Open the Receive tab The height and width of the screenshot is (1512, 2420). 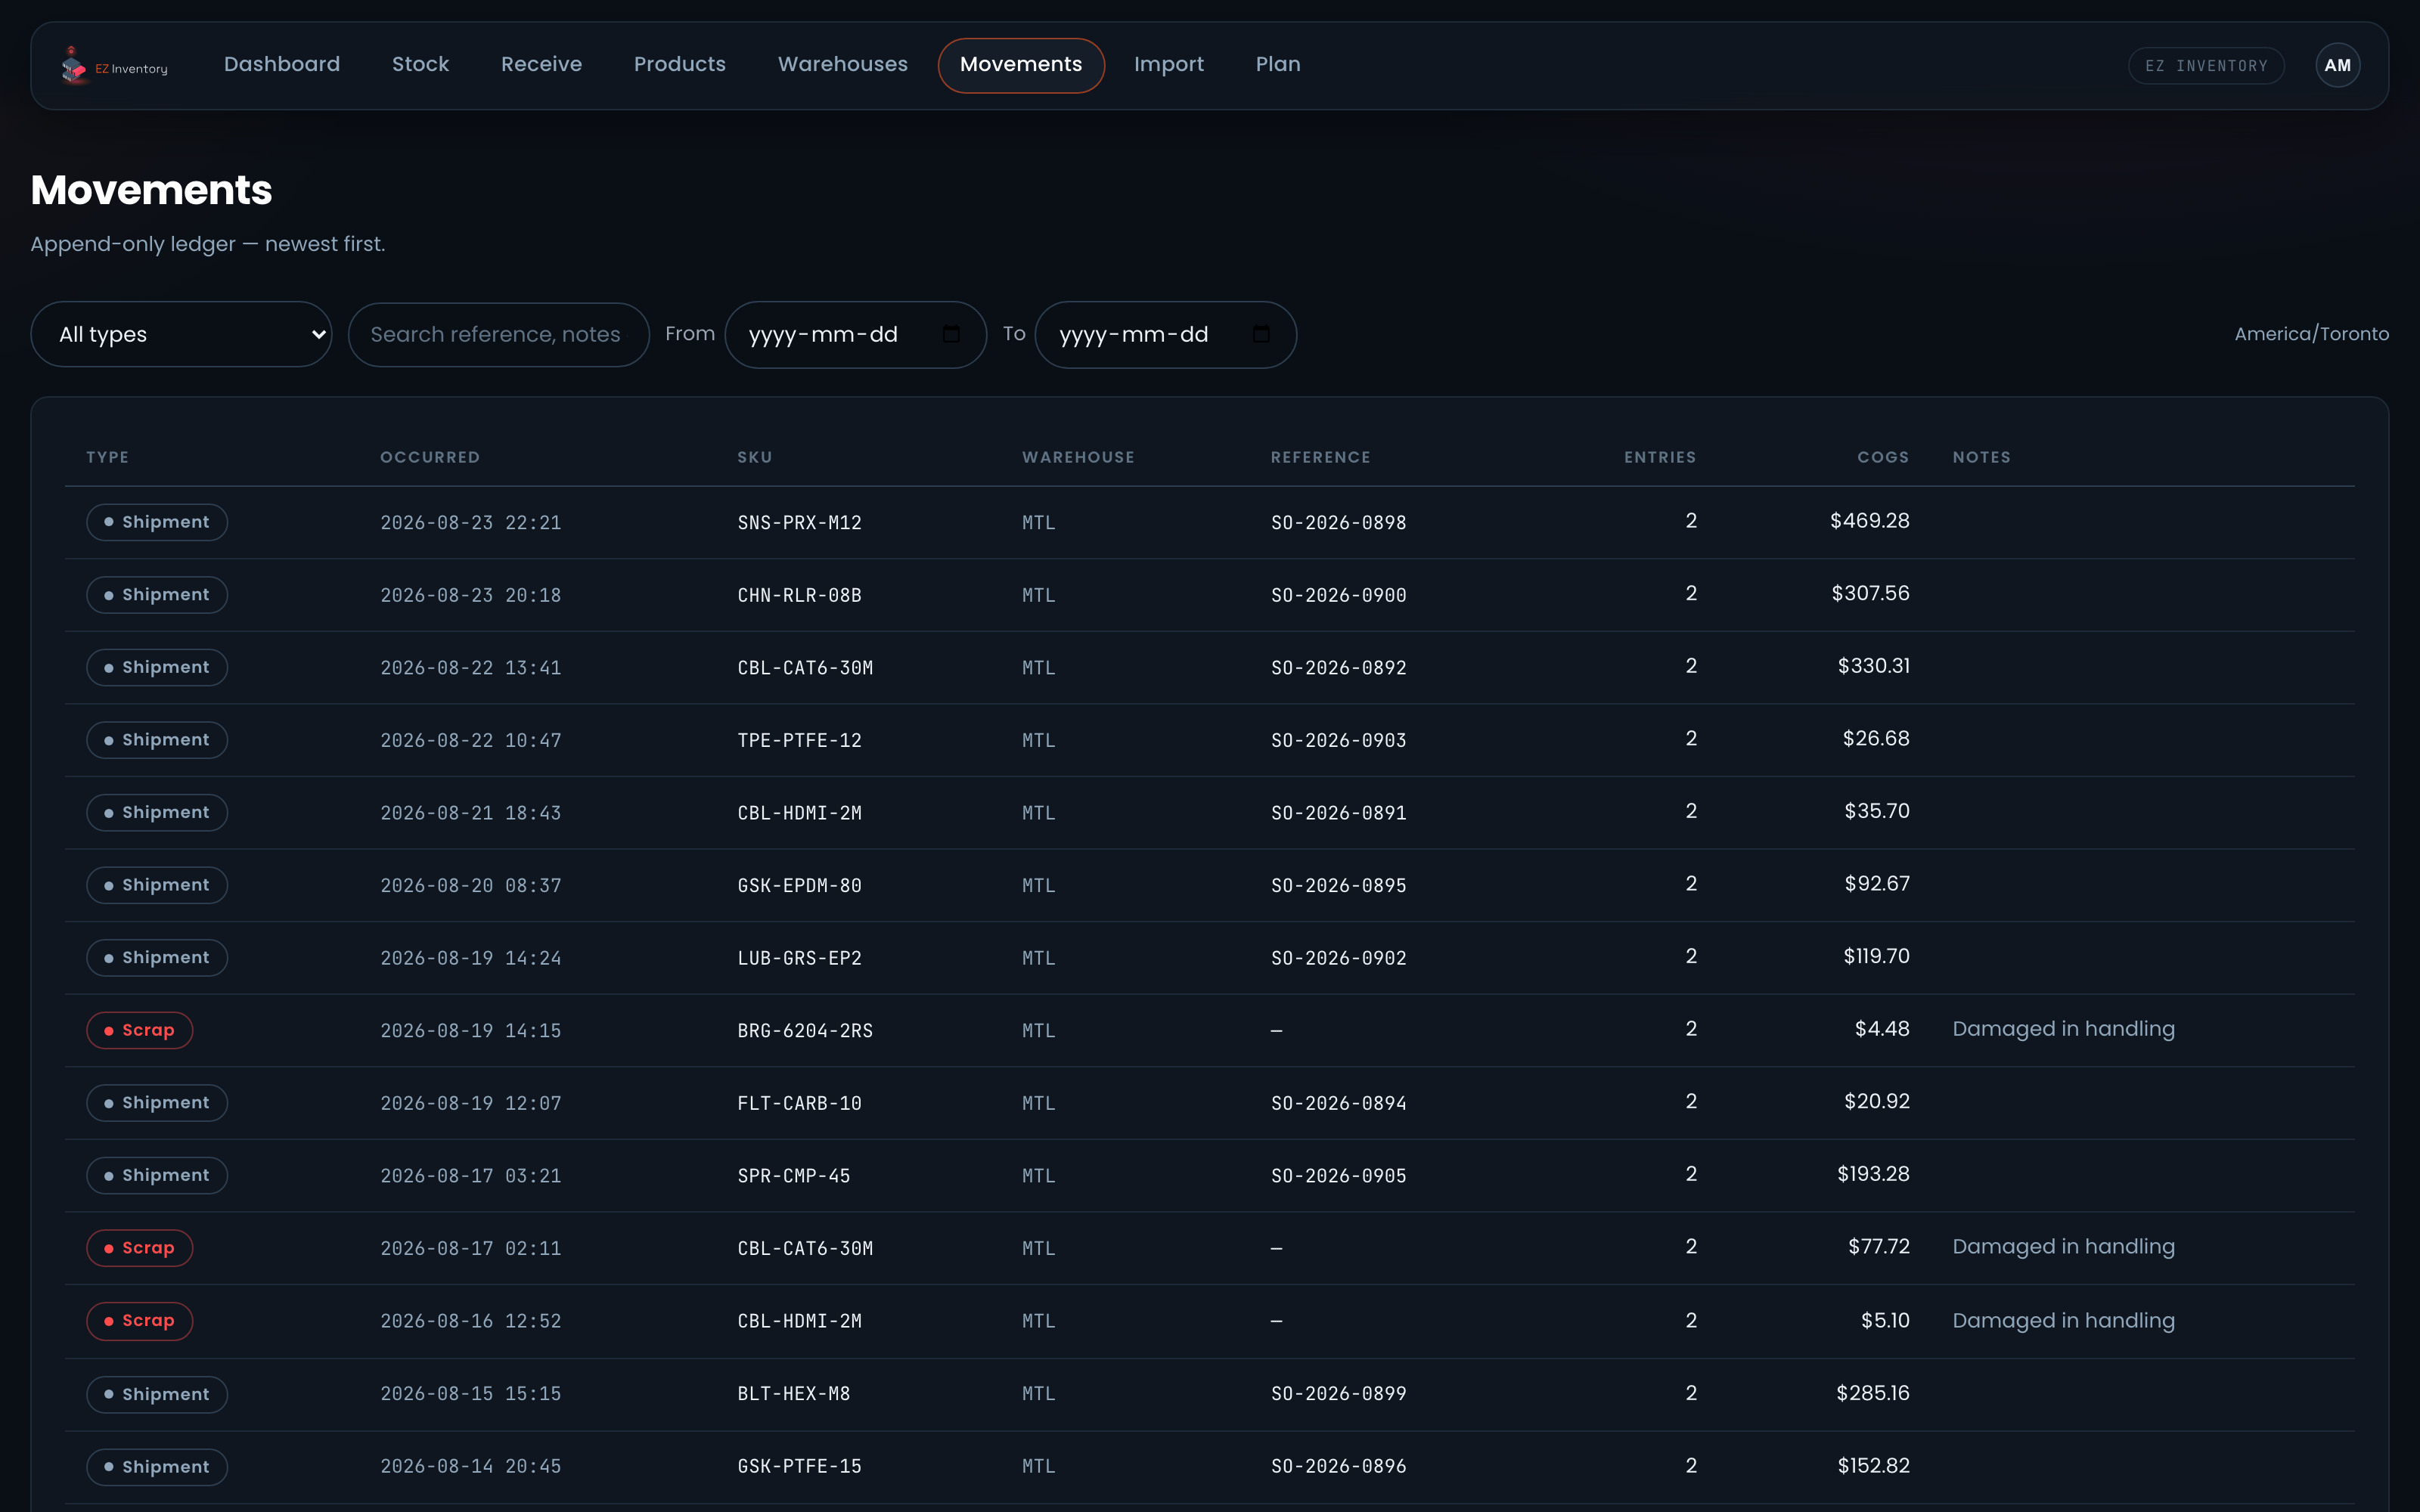click(x=541, y=65)
